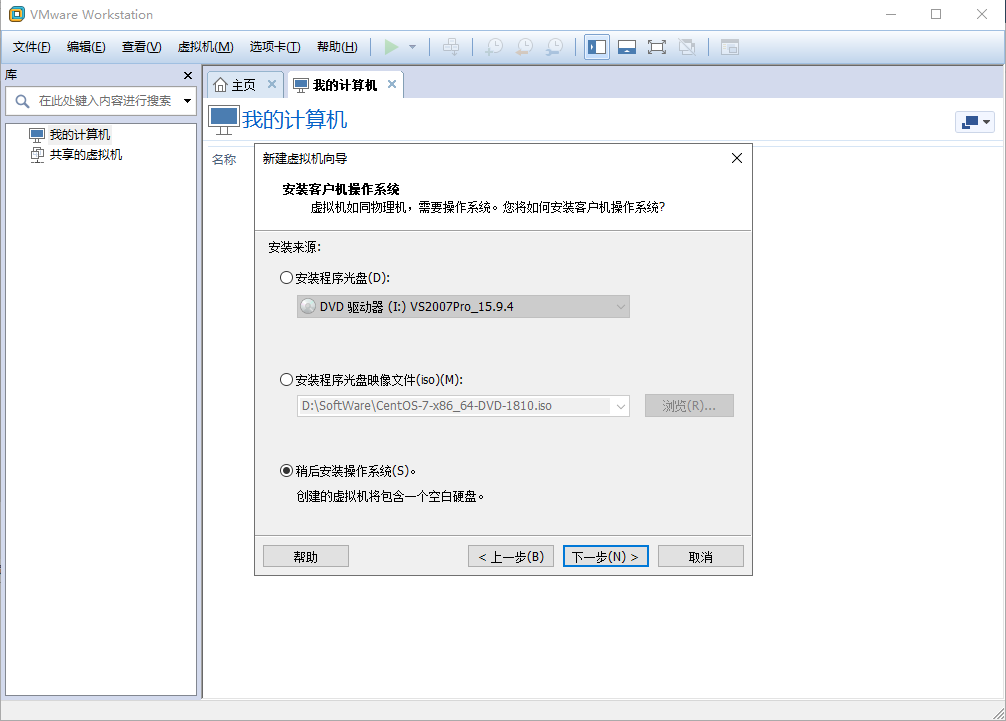Click the send Ctrl+Alt+Del toolbar icon
1006x721 pixels.
click(451, 47)
